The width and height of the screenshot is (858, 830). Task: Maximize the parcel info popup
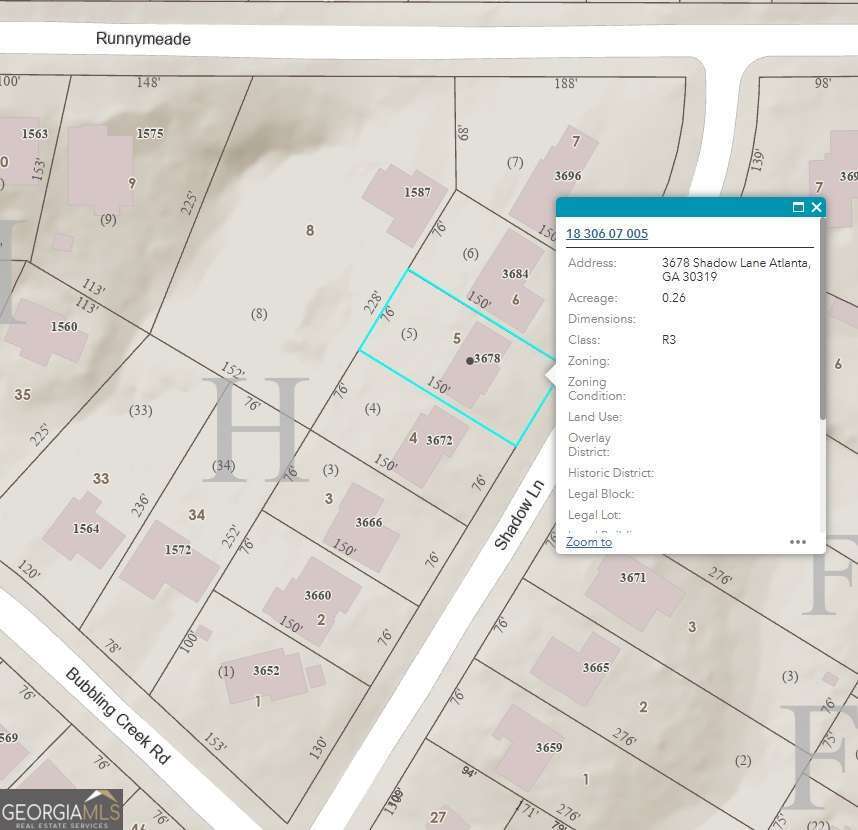tap(798, 207)
